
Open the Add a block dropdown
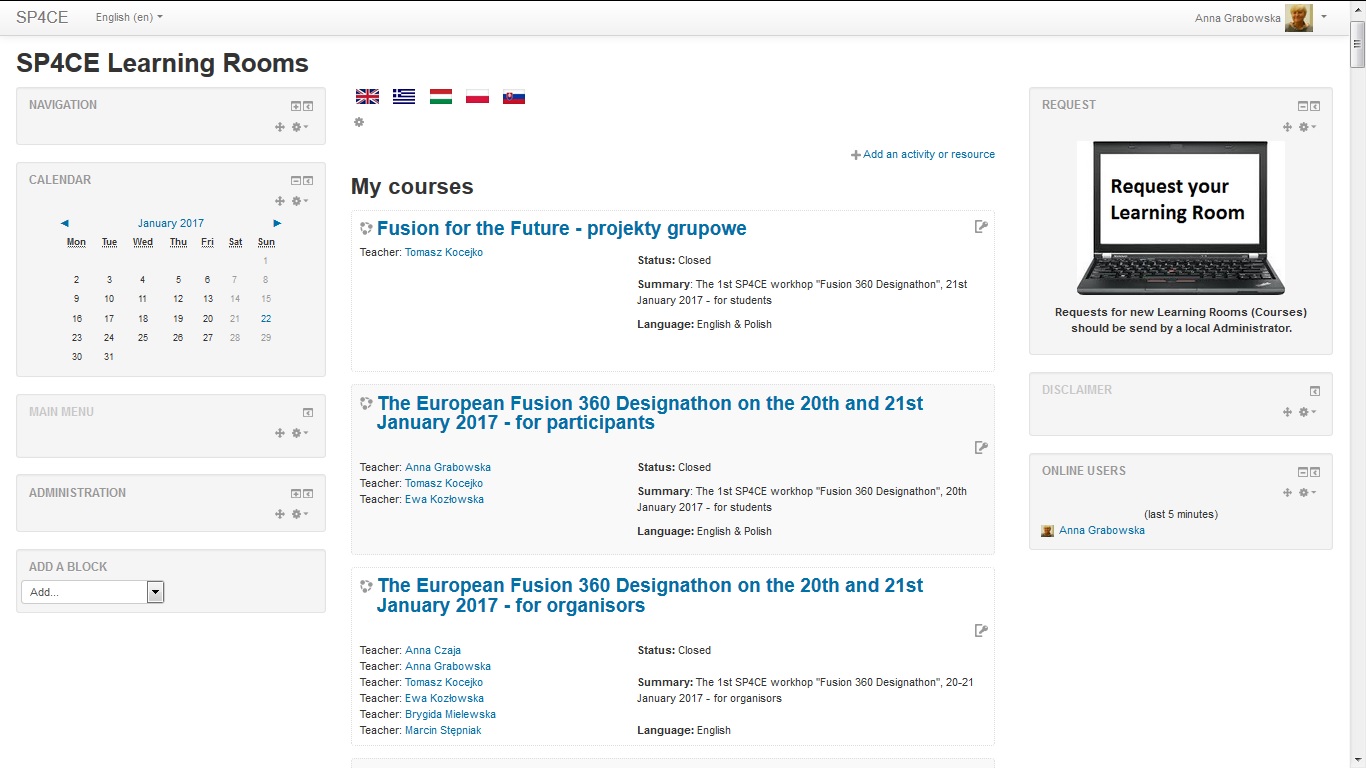coord(92,592)
